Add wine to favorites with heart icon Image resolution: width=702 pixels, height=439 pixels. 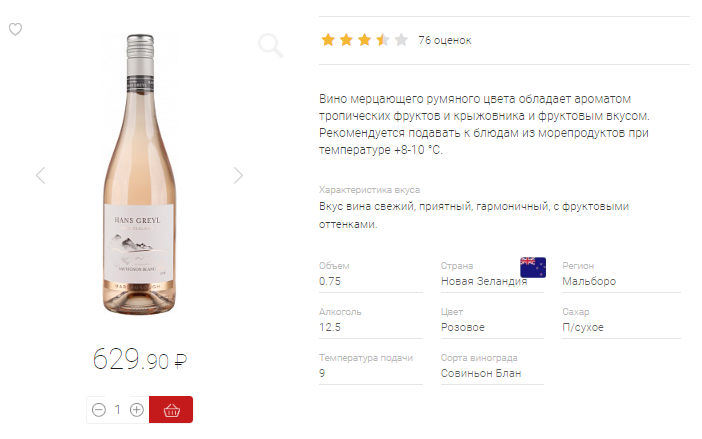click(x=15, y=30)
